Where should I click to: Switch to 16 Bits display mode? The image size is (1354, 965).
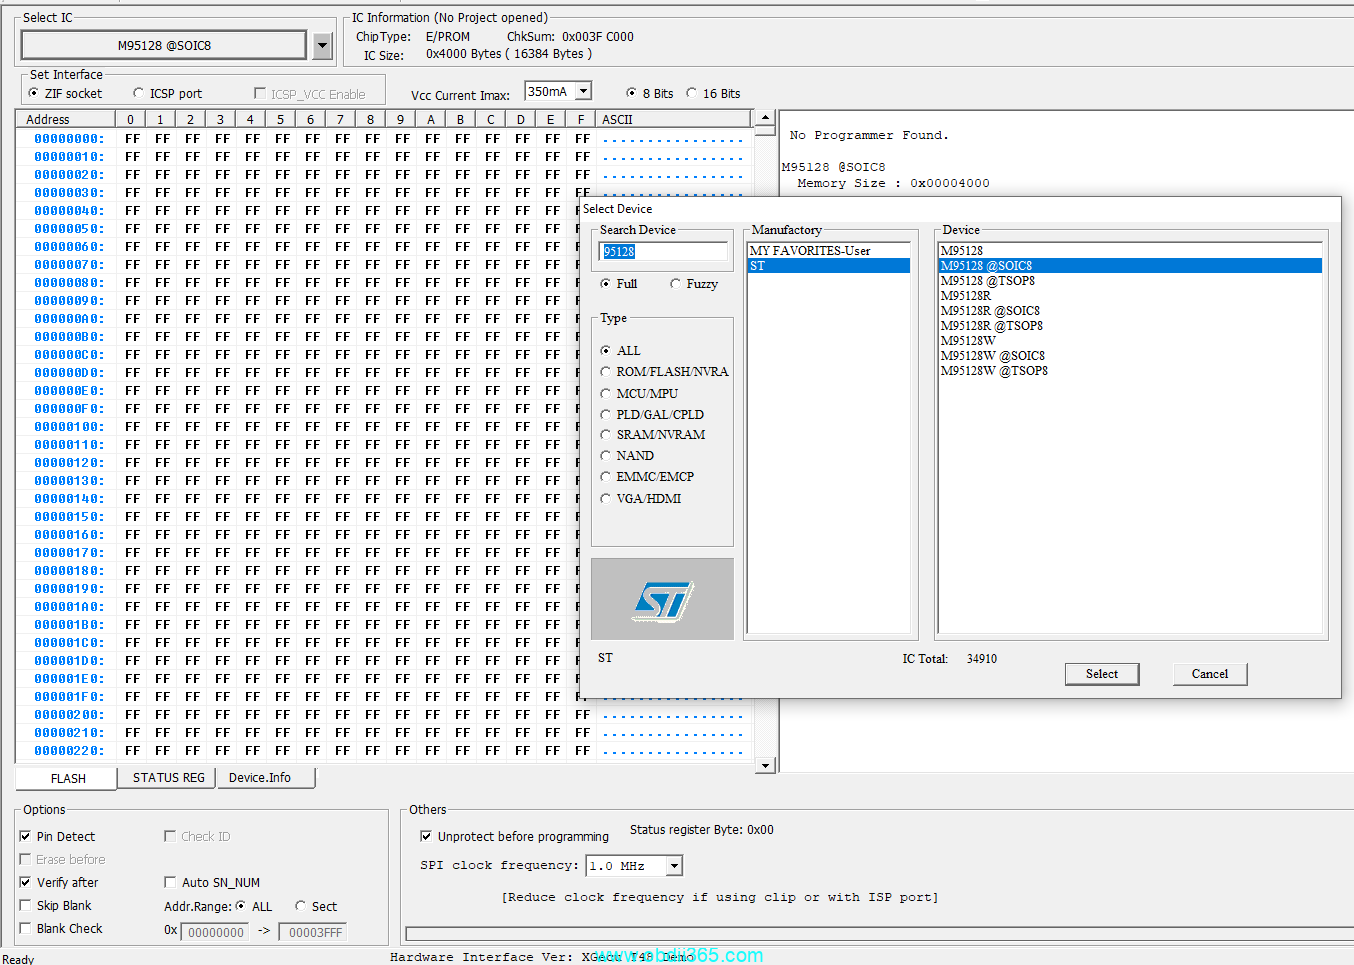click(692, 94)
